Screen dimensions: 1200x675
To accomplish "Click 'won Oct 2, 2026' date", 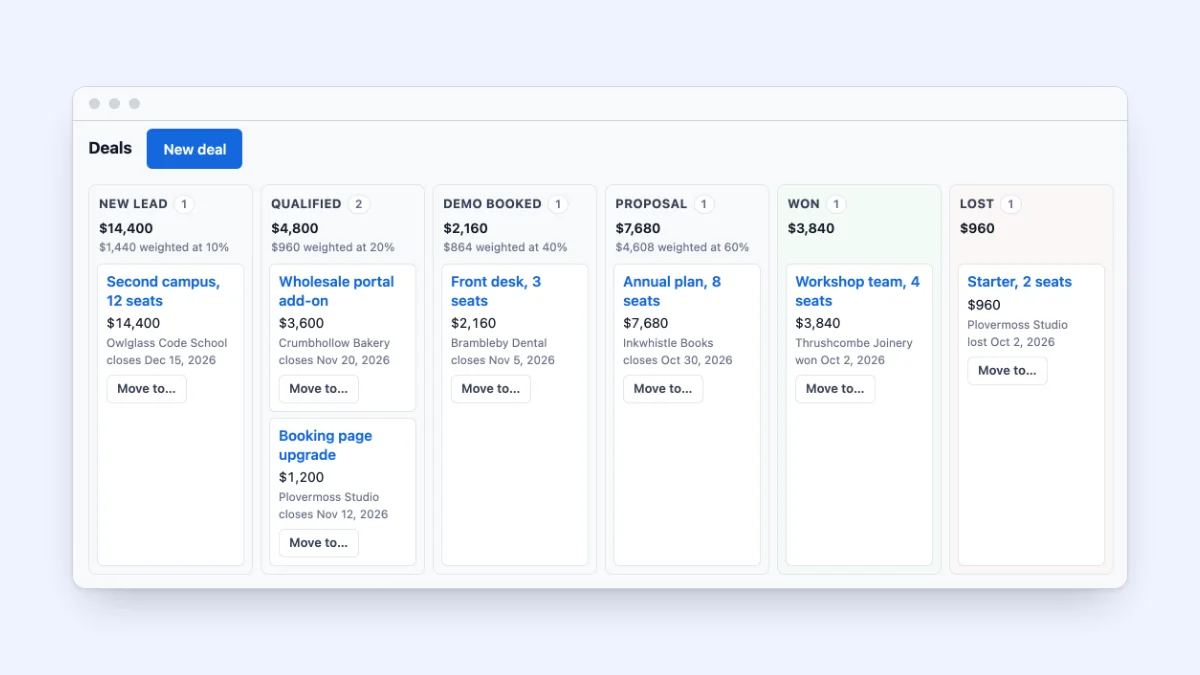I will (x=840, y=360).
